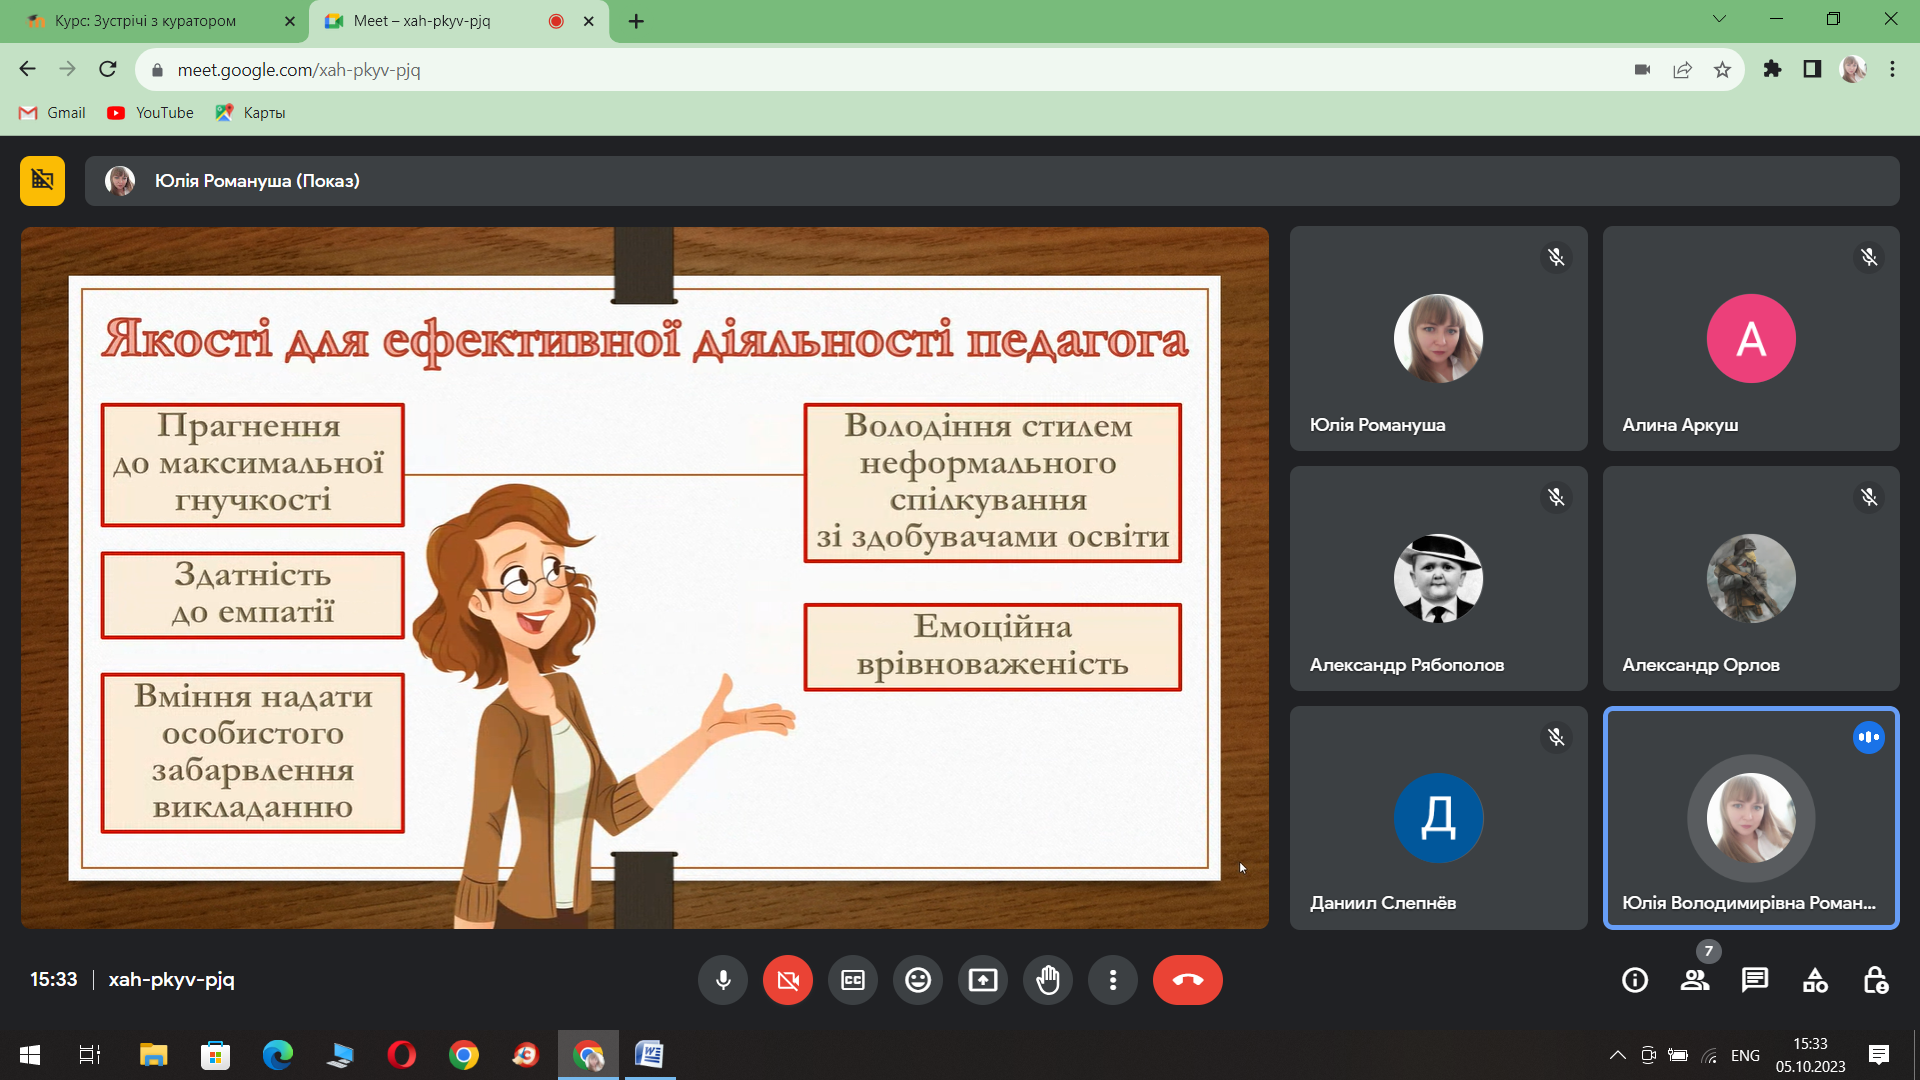Click muted mic icon on Александр Рябополов tile
This screenshot has width=1920, height=1080.
(1556, 497)
